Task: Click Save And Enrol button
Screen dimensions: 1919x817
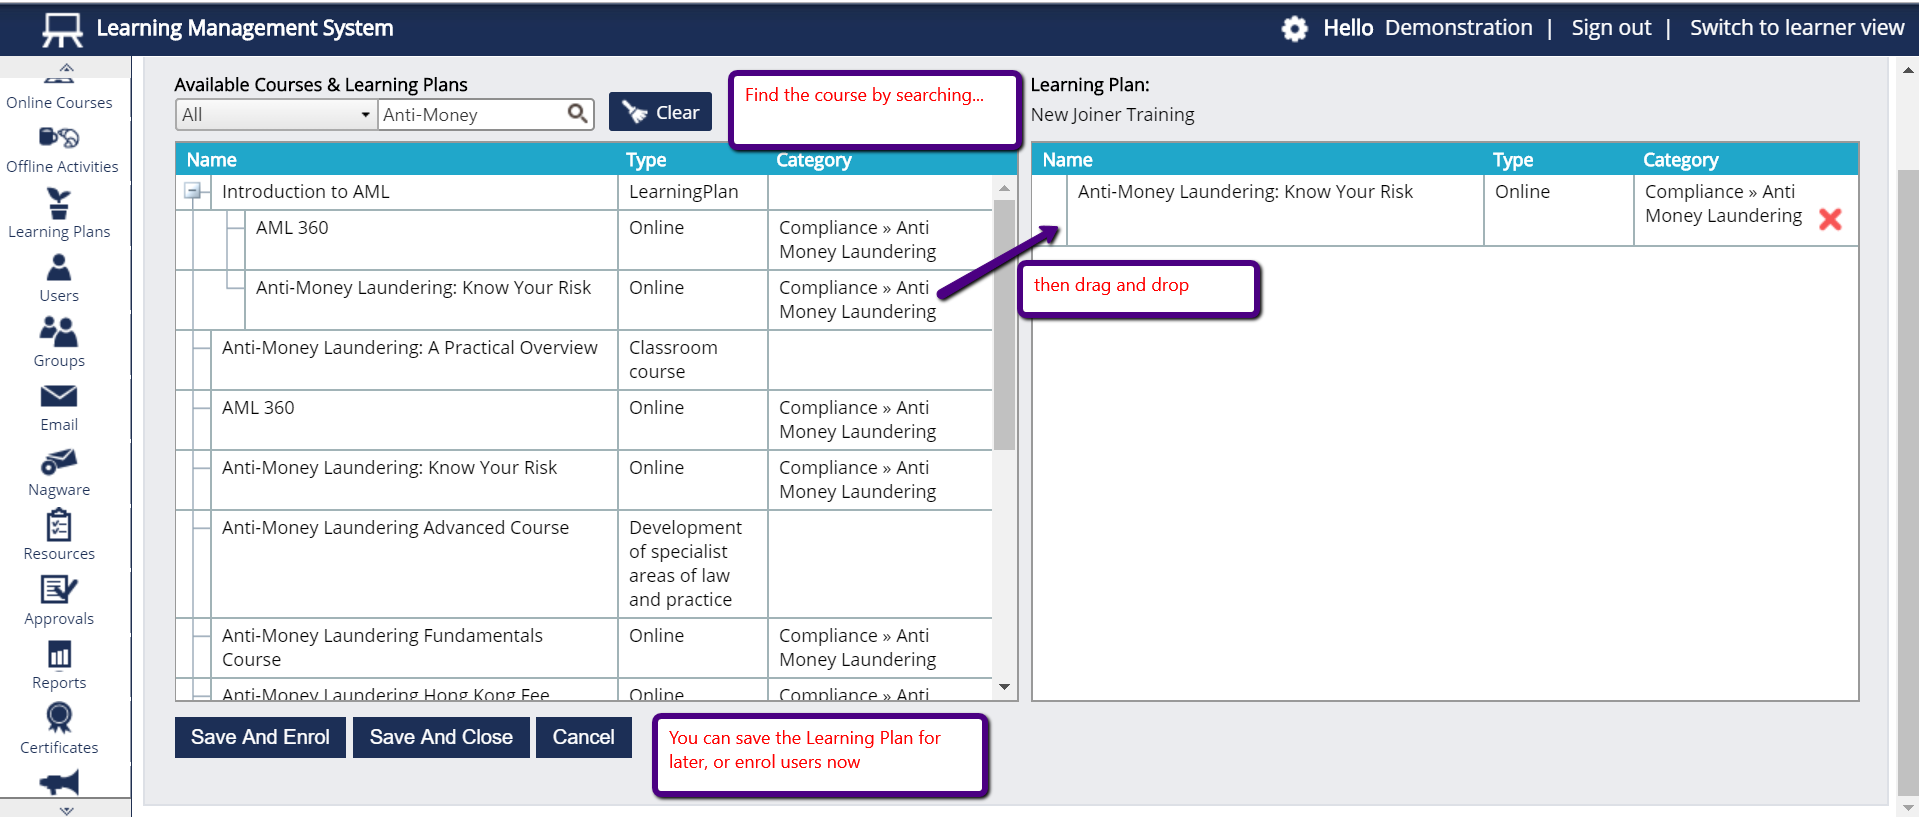Action: 260,737
